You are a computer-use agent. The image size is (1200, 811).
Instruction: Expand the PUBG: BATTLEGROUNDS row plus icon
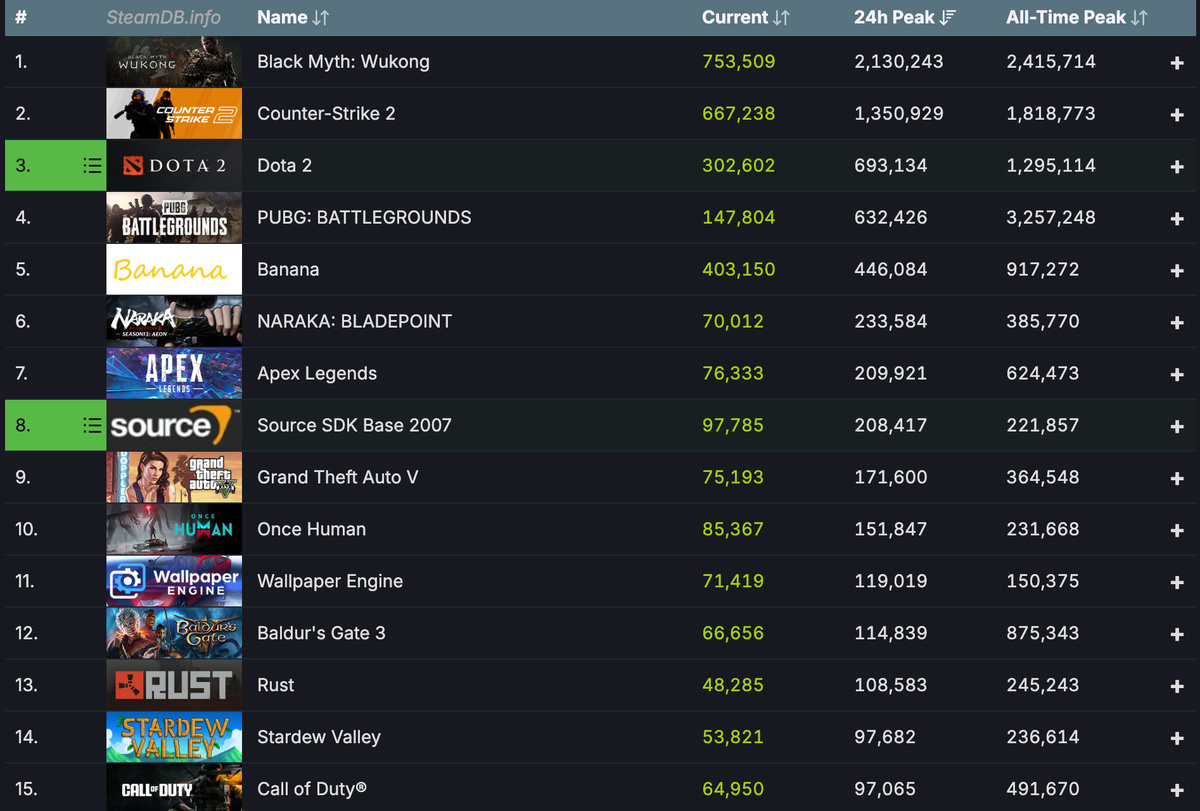tap(1177, 218)
